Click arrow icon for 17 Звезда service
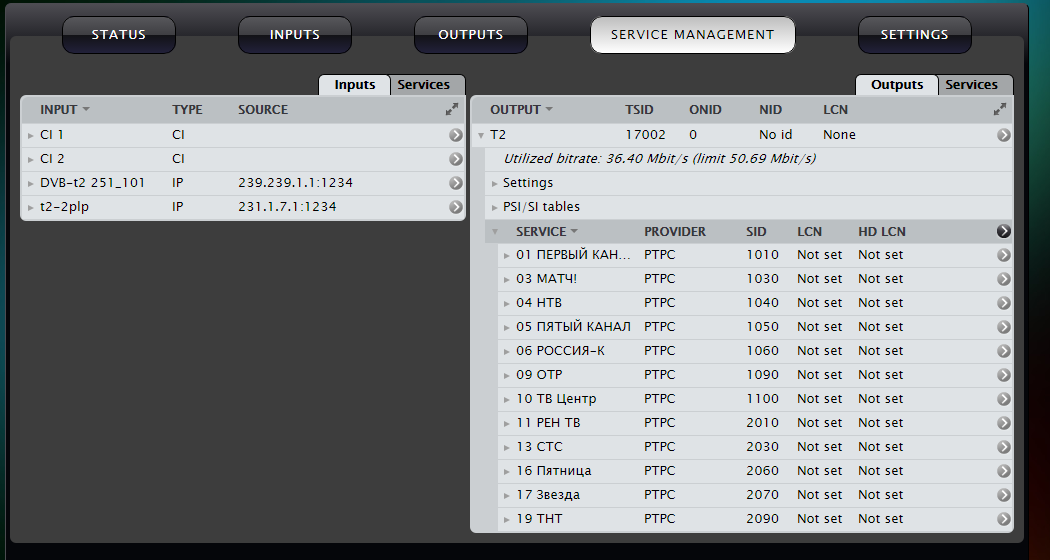Viewport: 1050px width, 560px height. click(1004, 495)
